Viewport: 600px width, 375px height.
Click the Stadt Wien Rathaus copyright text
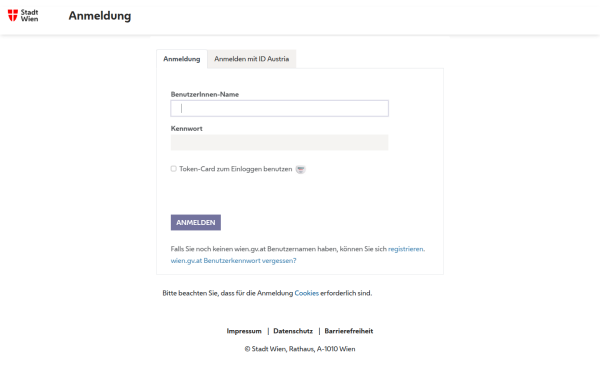click(x=300, y=349)
